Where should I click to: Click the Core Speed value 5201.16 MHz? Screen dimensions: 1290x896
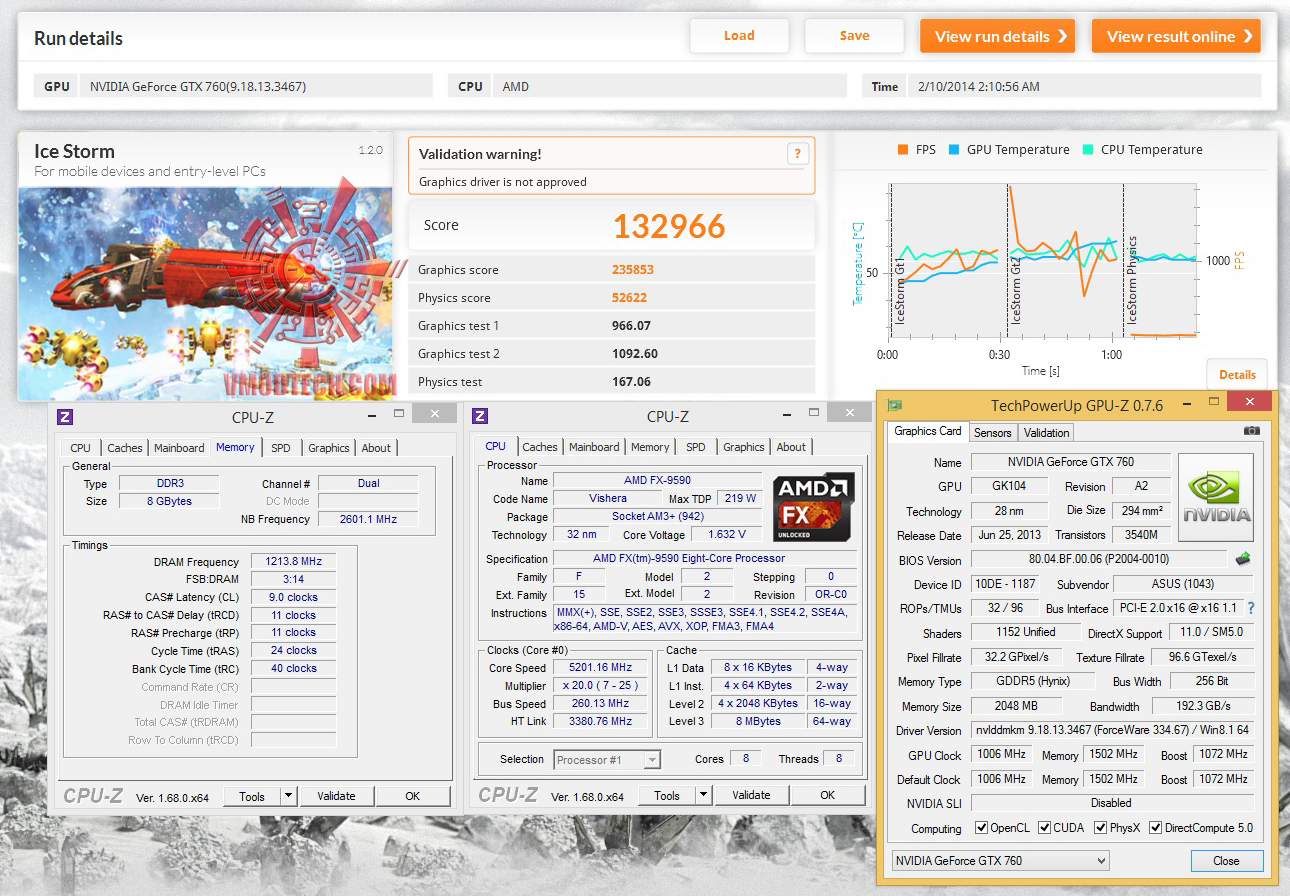602,668
